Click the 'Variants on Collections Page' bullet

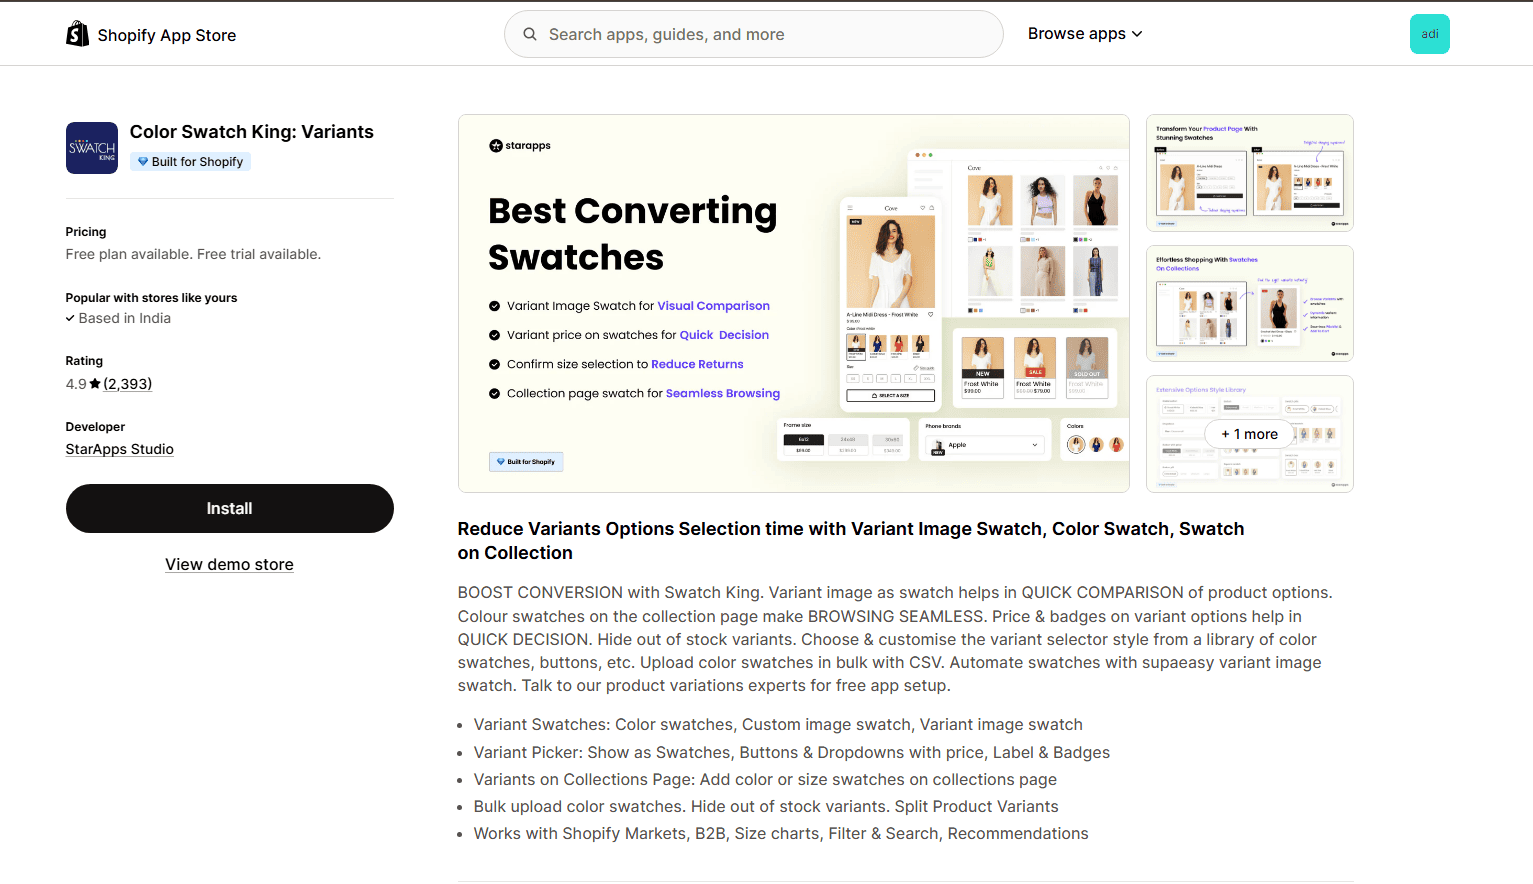765,780
